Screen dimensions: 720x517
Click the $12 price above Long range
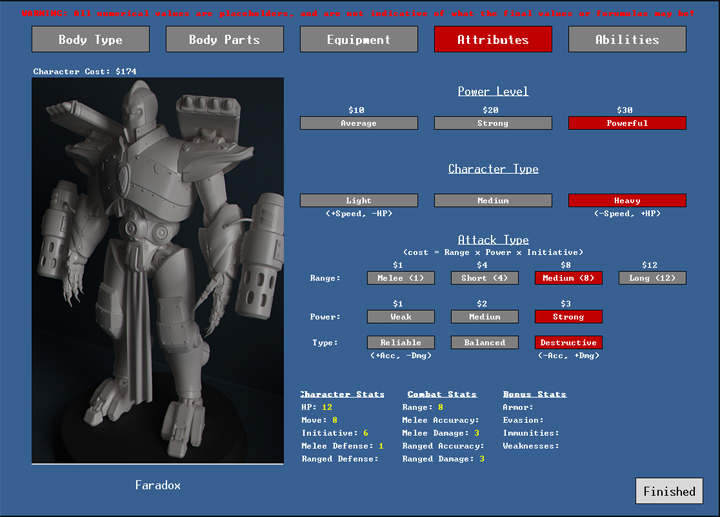650,265
